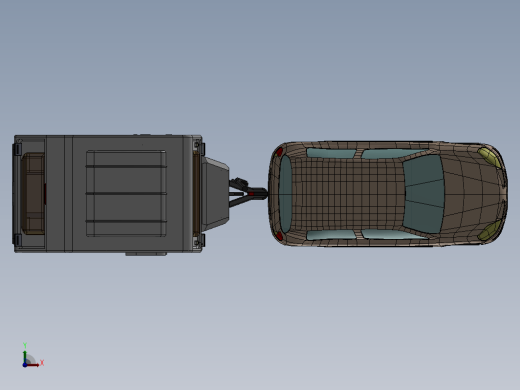The image size is (520, 390).
Task: Pick the lower yellow headlight of the car
Action: click(489, 231)
